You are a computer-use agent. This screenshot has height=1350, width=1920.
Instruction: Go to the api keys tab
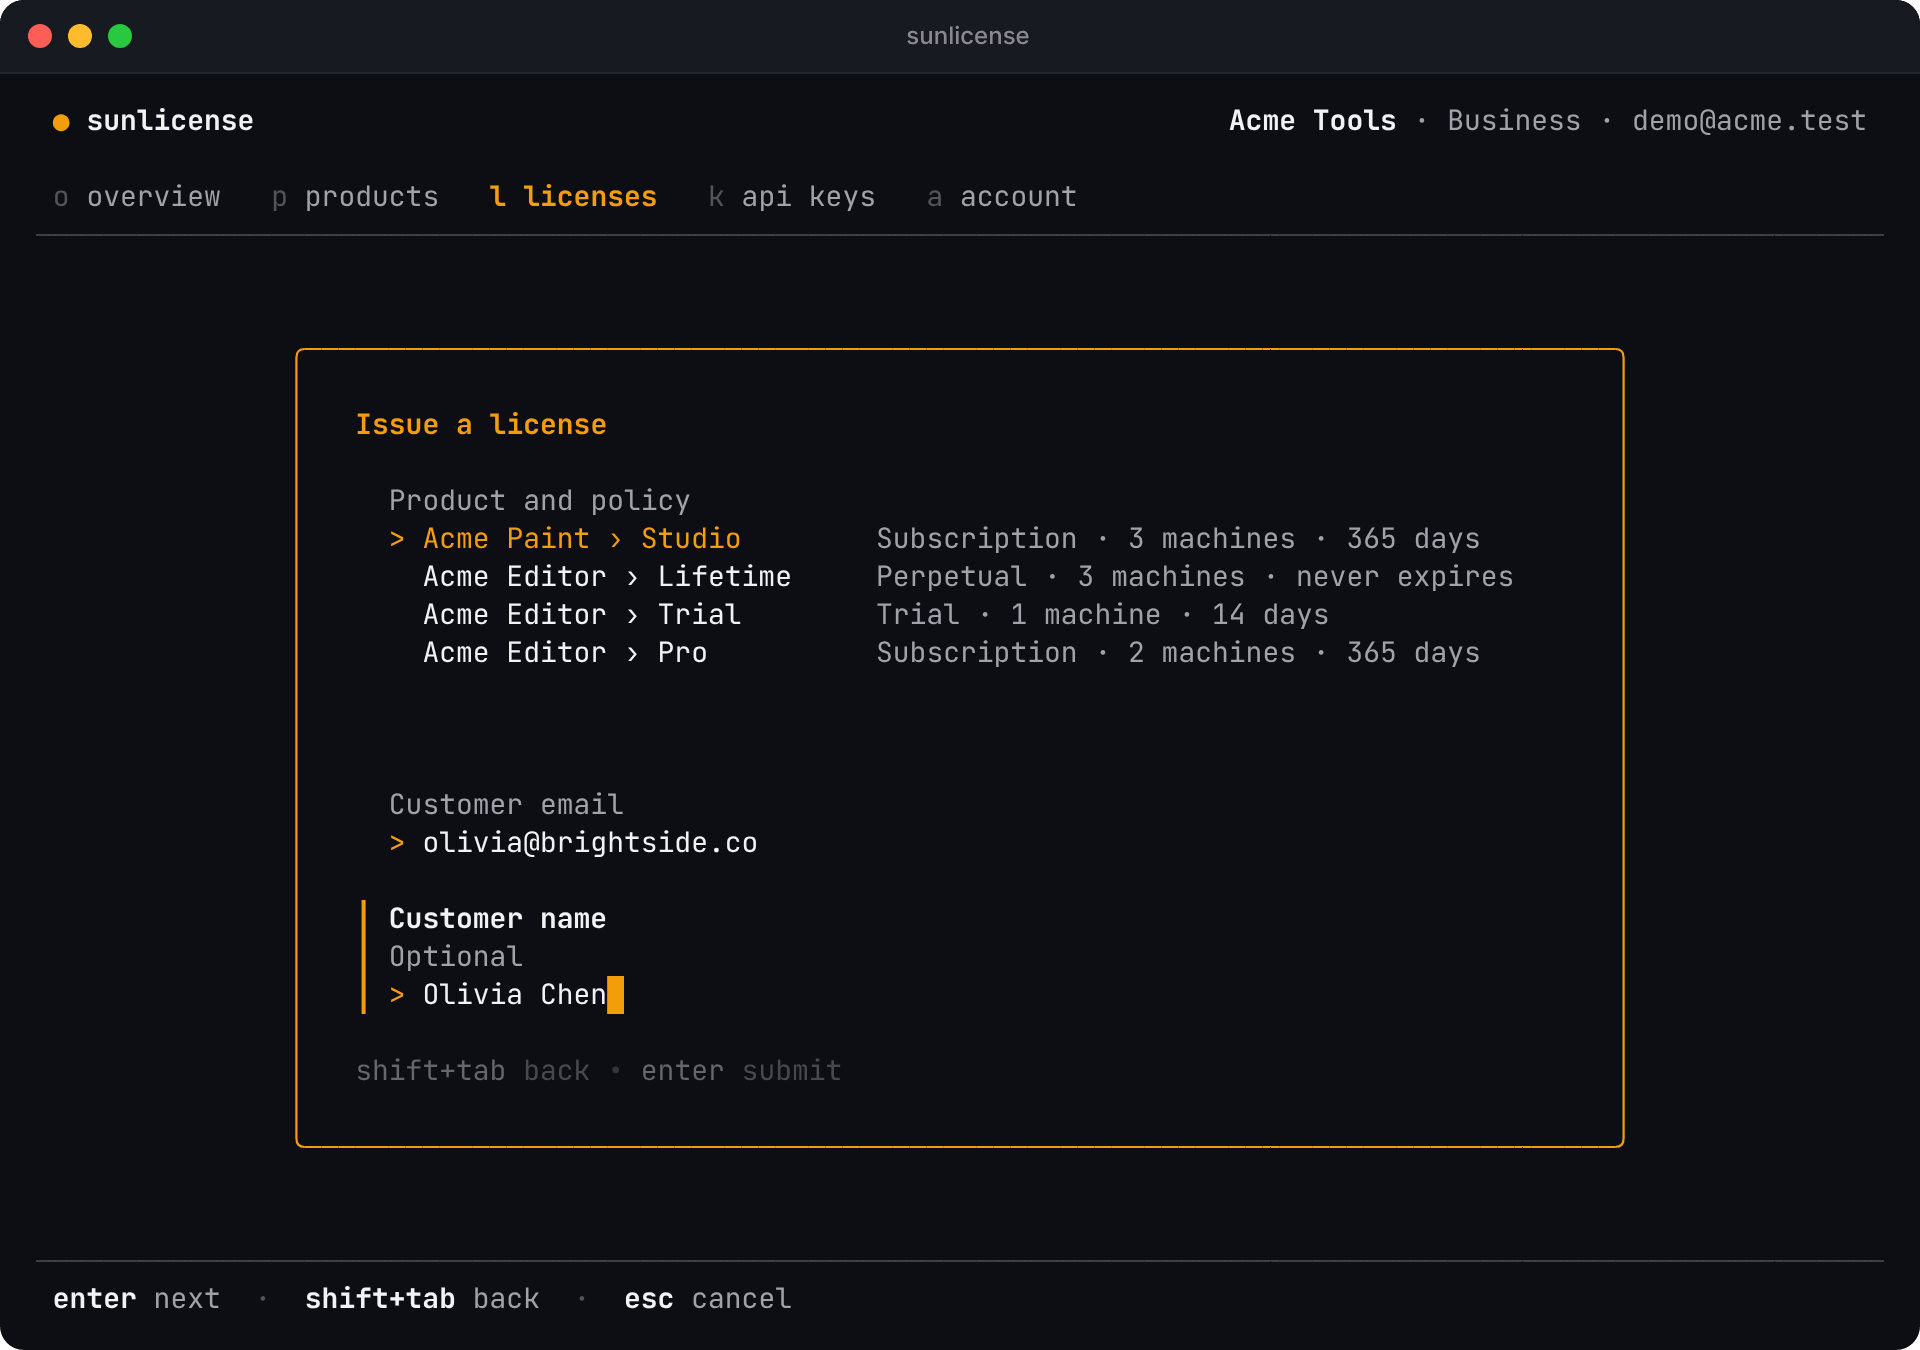792,197
